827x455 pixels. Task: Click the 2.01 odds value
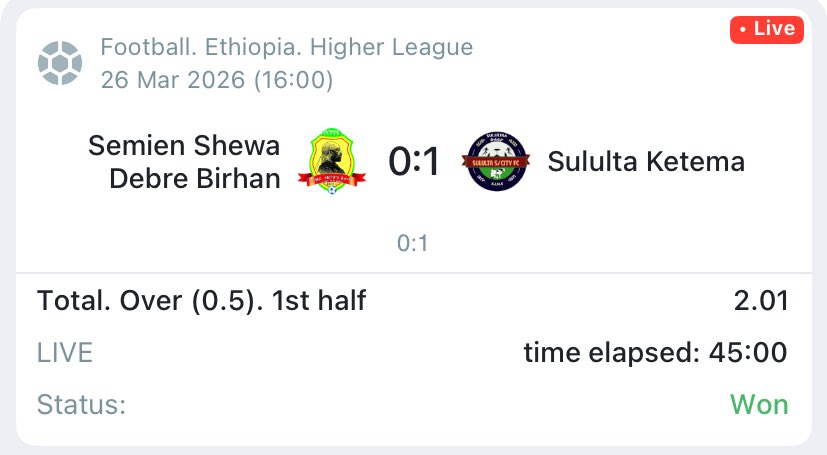pyautogui.click(x=760, y=301)
